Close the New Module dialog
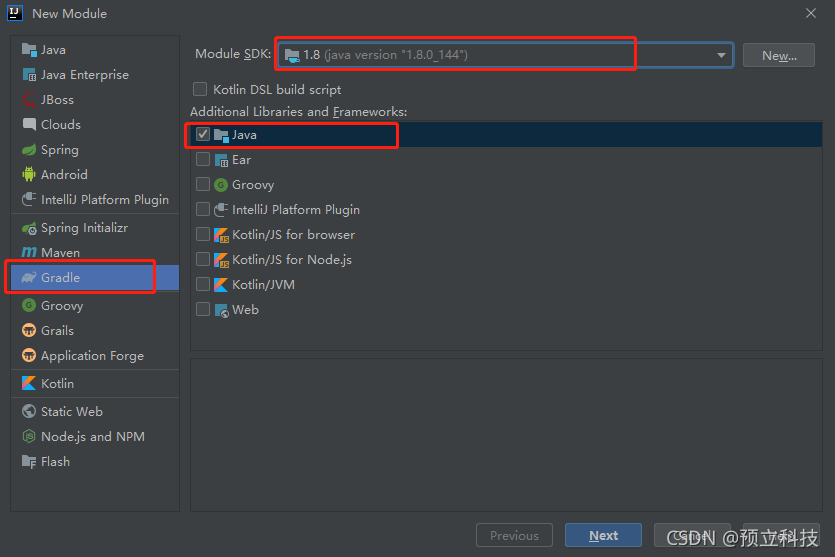The image size is (835, 557). [811, 13]
